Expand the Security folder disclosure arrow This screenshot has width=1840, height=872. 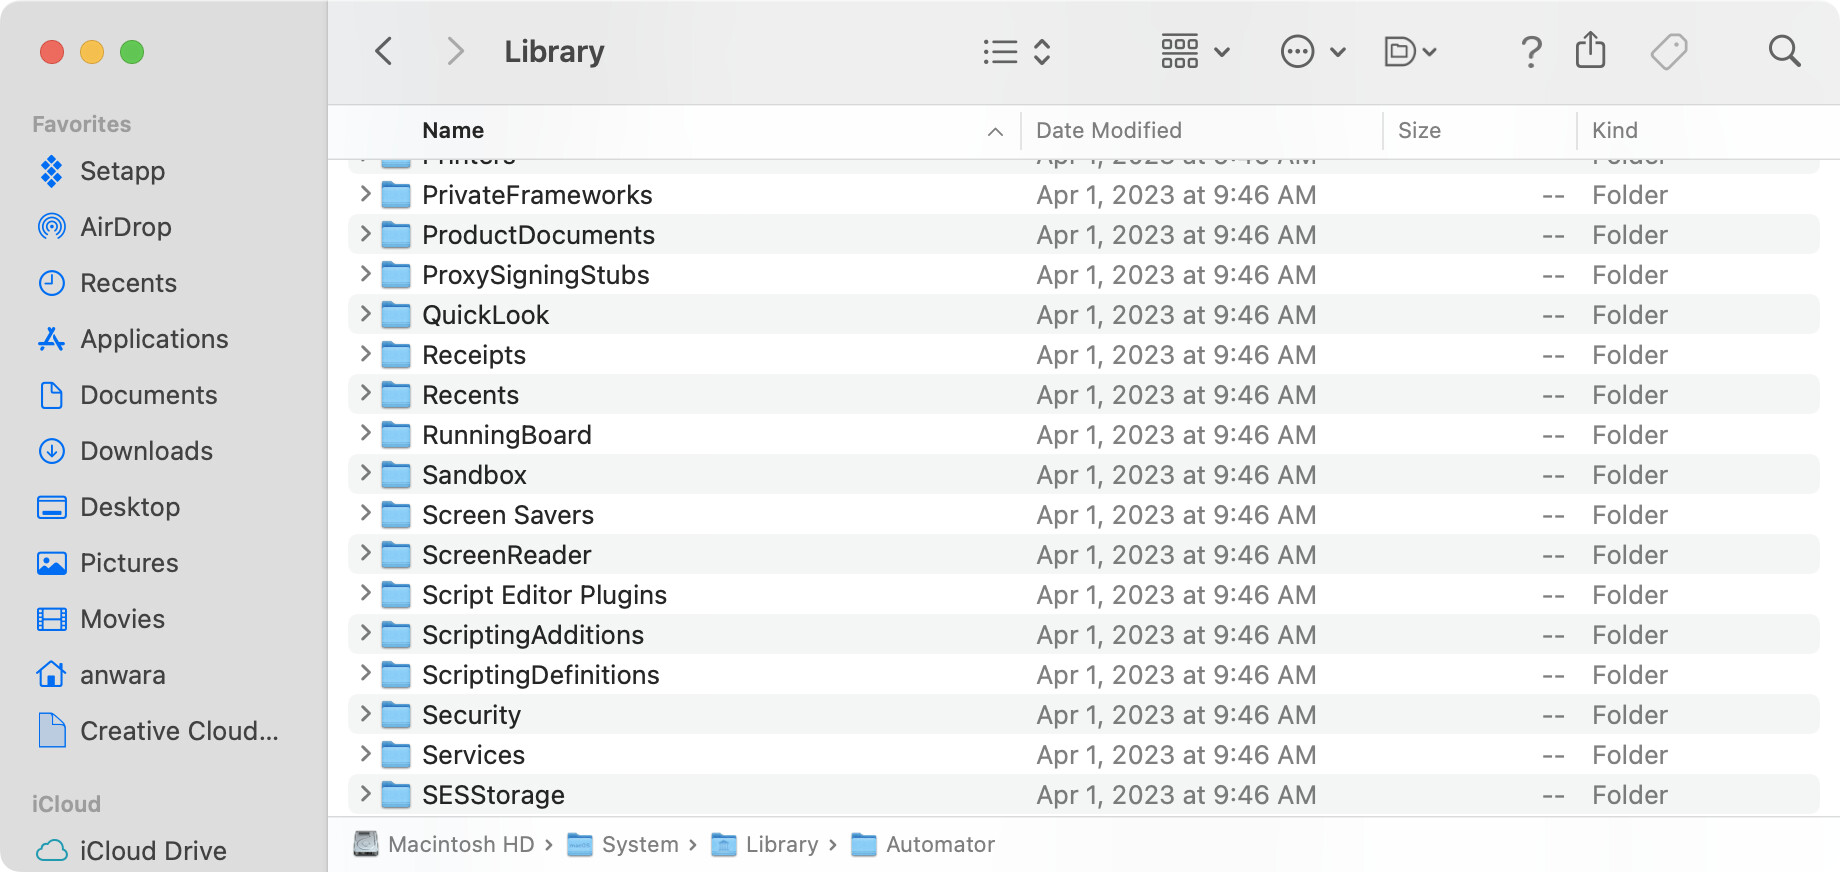[x=365, y=714]
